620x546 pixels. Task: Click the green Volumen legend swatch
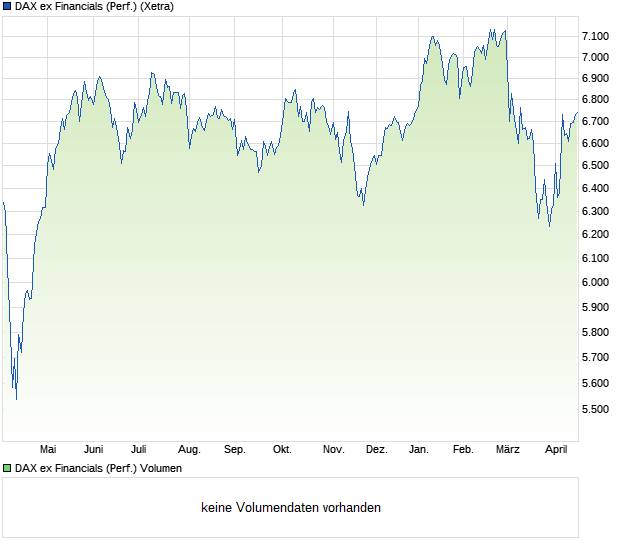7,469
